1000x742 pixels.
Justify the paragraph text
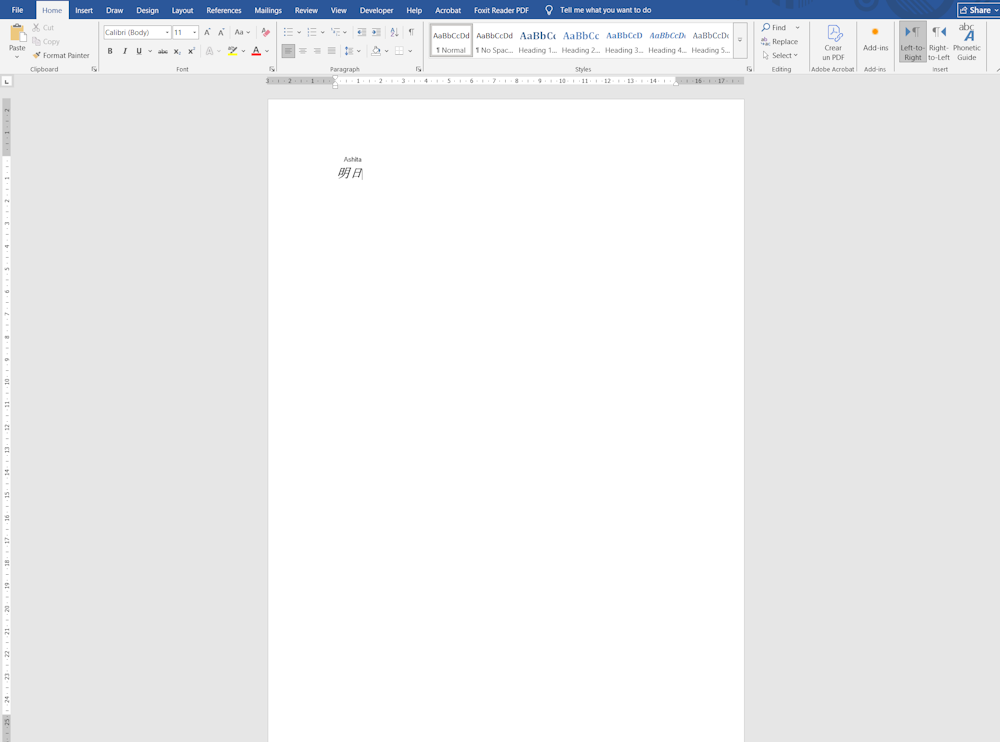tap(331, 51)
